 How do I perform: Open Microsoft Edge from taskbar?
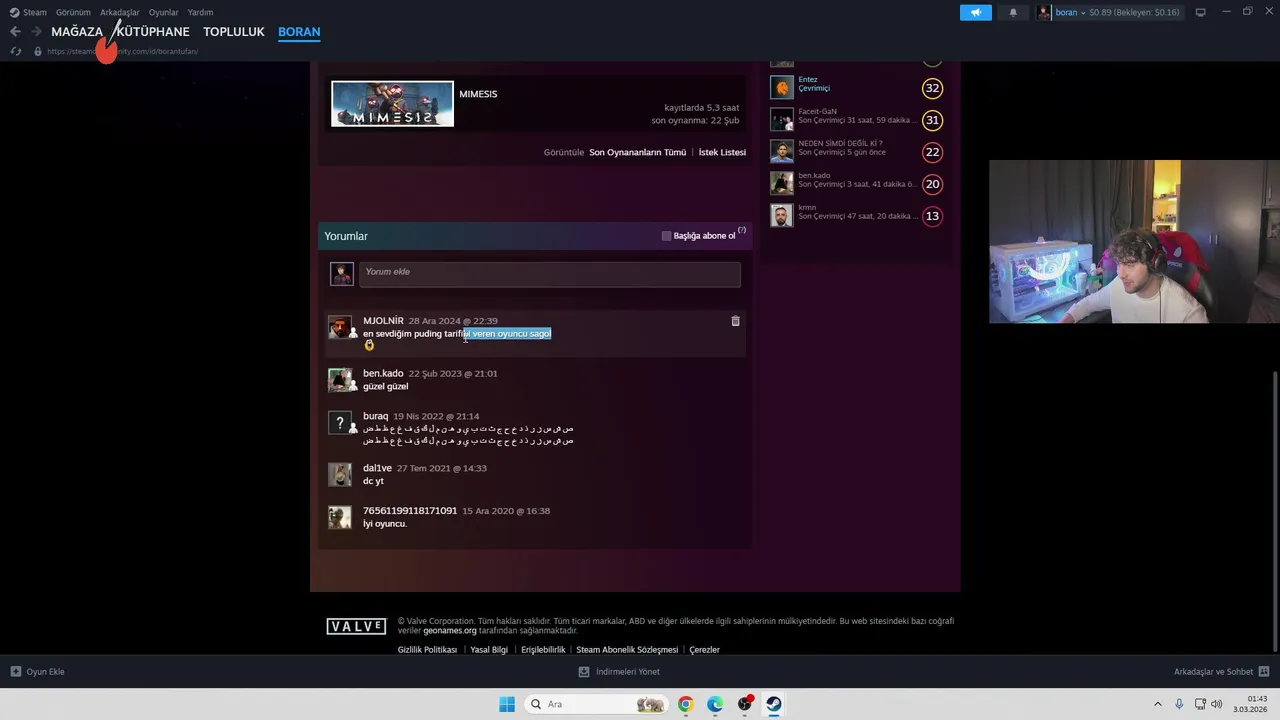click(x=715, y=704)
